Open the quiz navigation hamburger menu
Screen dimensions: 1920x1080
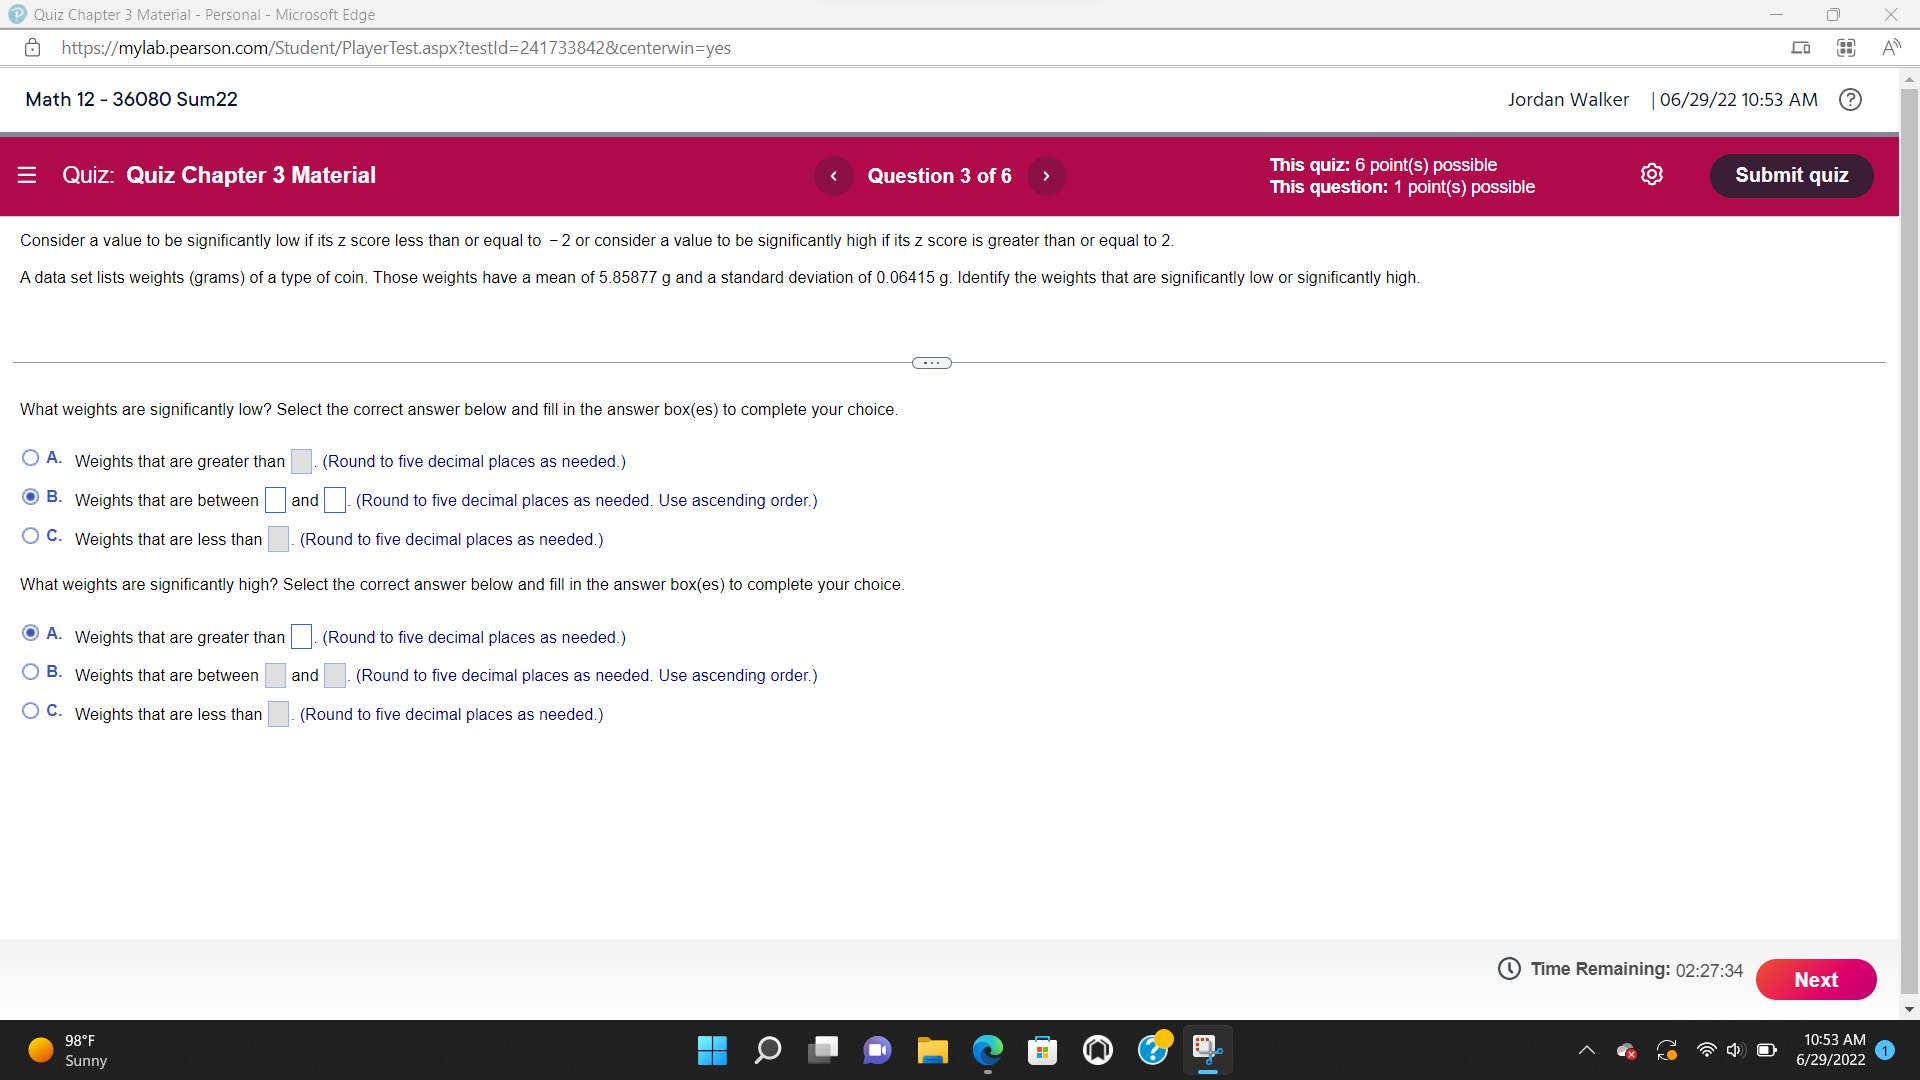click(x=27, y=175)
